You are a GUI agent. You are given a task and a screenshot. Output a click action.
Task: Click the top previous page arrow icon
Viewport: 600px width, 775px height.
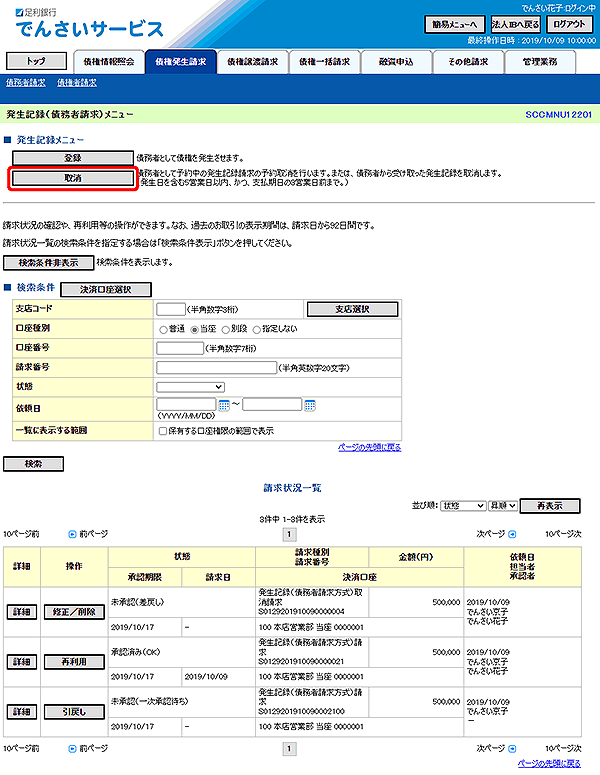[x=71, y=535]
